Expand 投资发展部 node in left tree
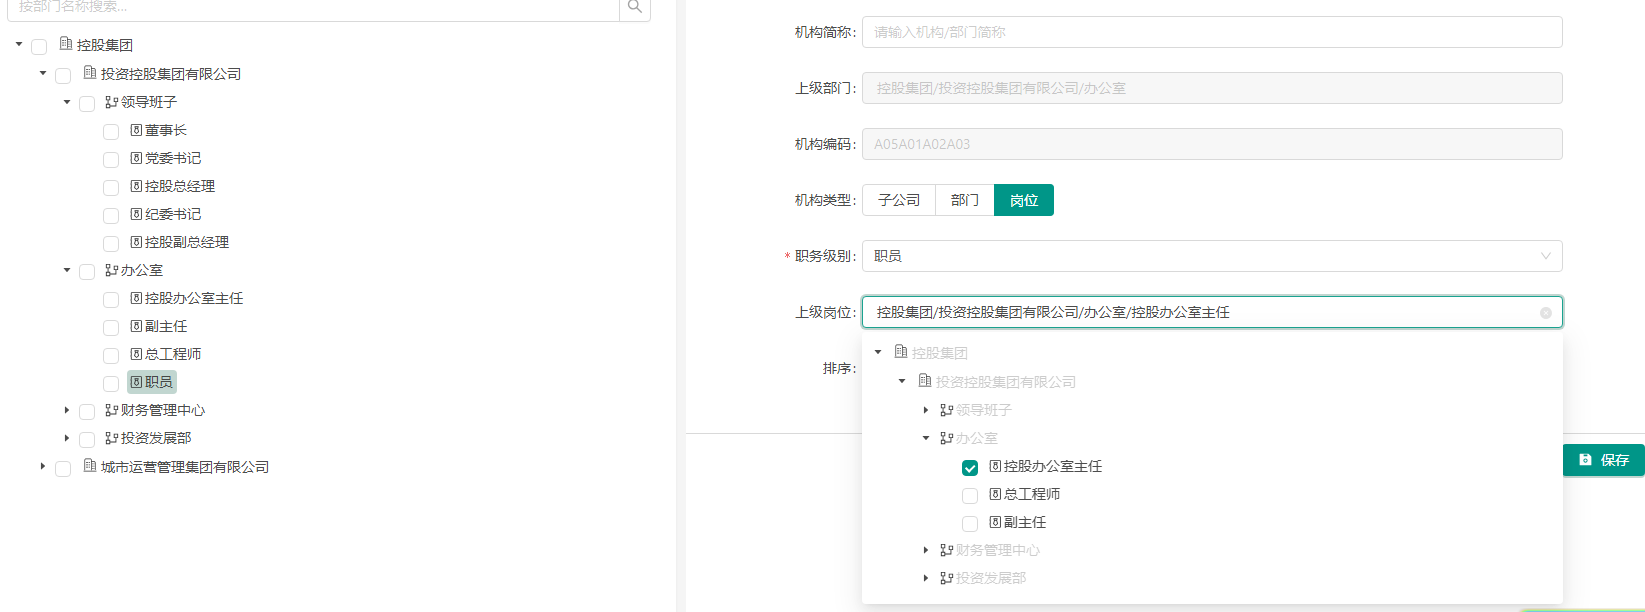 pyautogui.click(x=67, y=438)
